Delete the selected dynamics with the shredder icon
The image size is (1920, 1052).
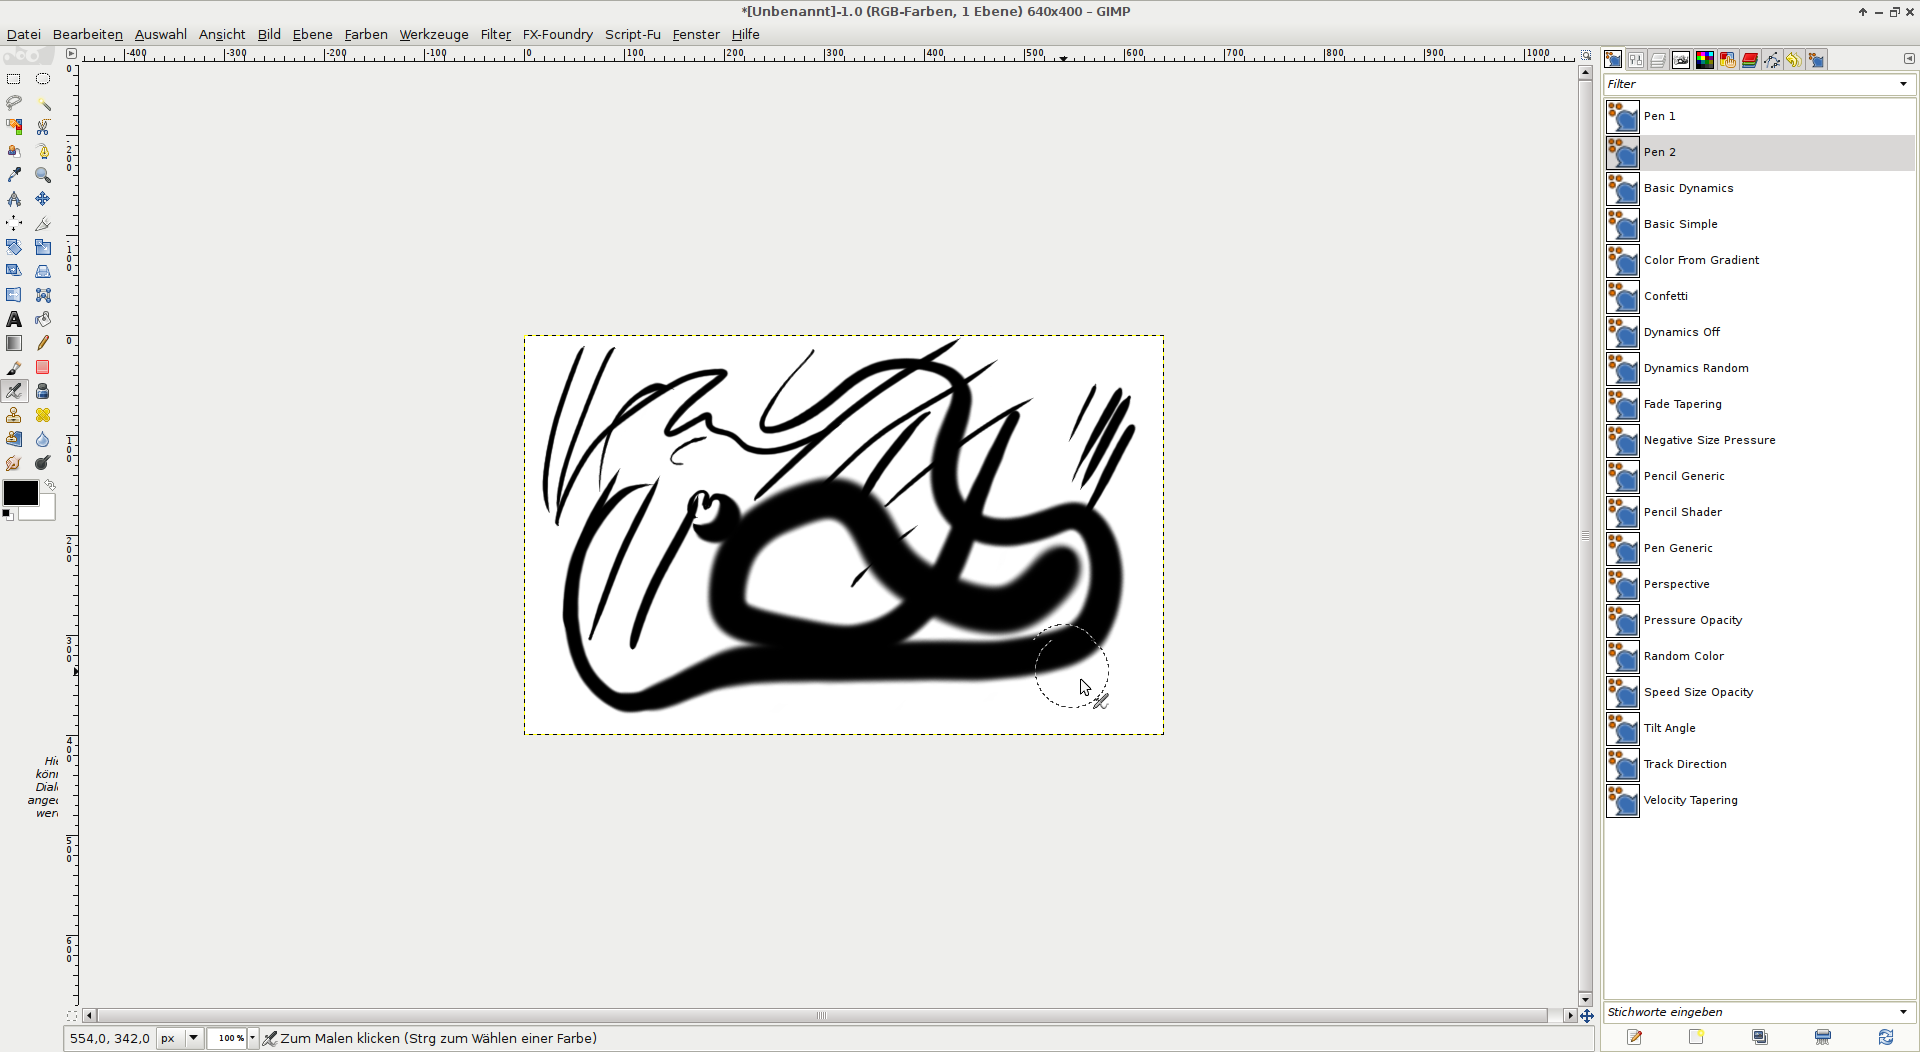[x=1822, y=1037]
